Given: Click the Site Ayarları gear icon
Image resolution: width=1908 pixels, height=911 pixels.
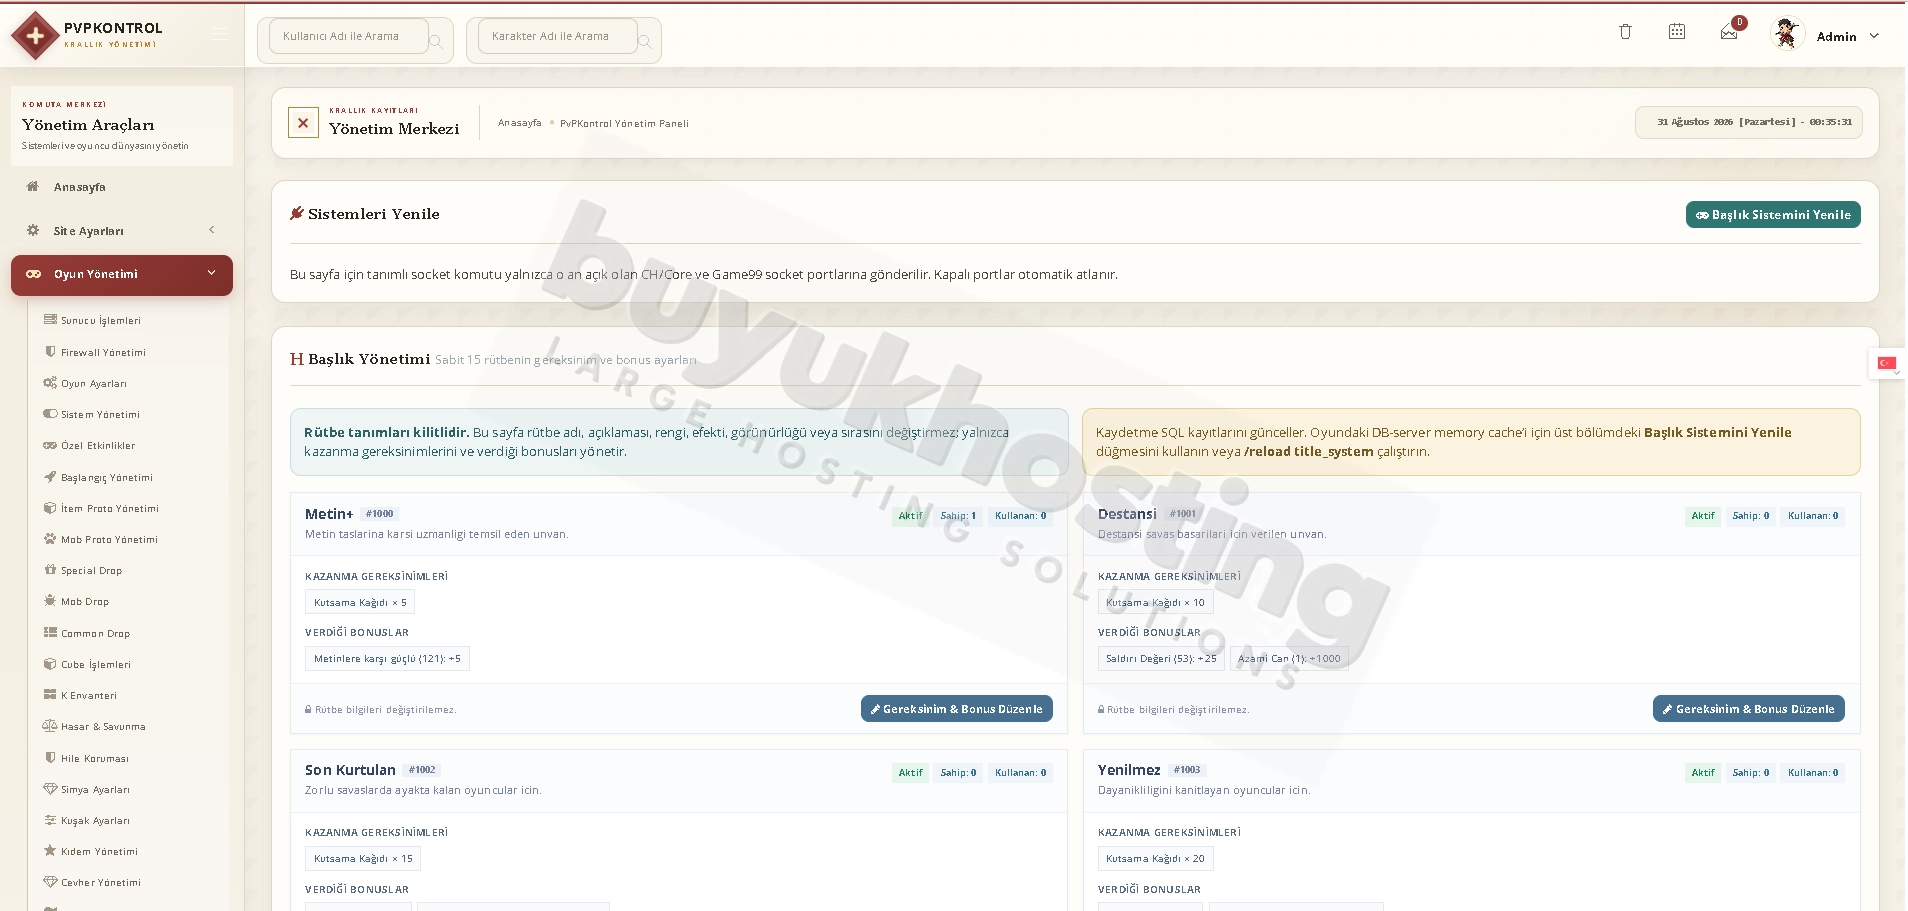Looking at the screenshot, I should [33, 230].
